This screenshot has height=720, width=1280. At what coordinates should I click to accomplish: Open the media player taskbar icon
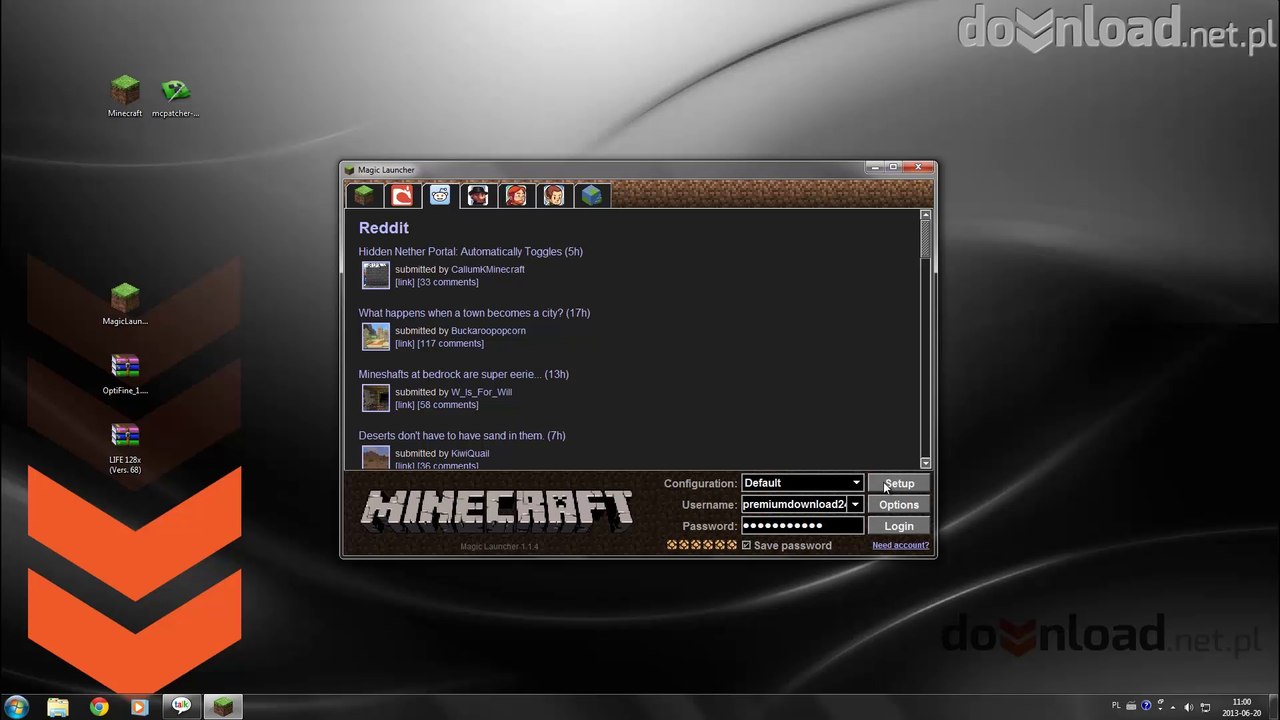[x=140, y=707]
